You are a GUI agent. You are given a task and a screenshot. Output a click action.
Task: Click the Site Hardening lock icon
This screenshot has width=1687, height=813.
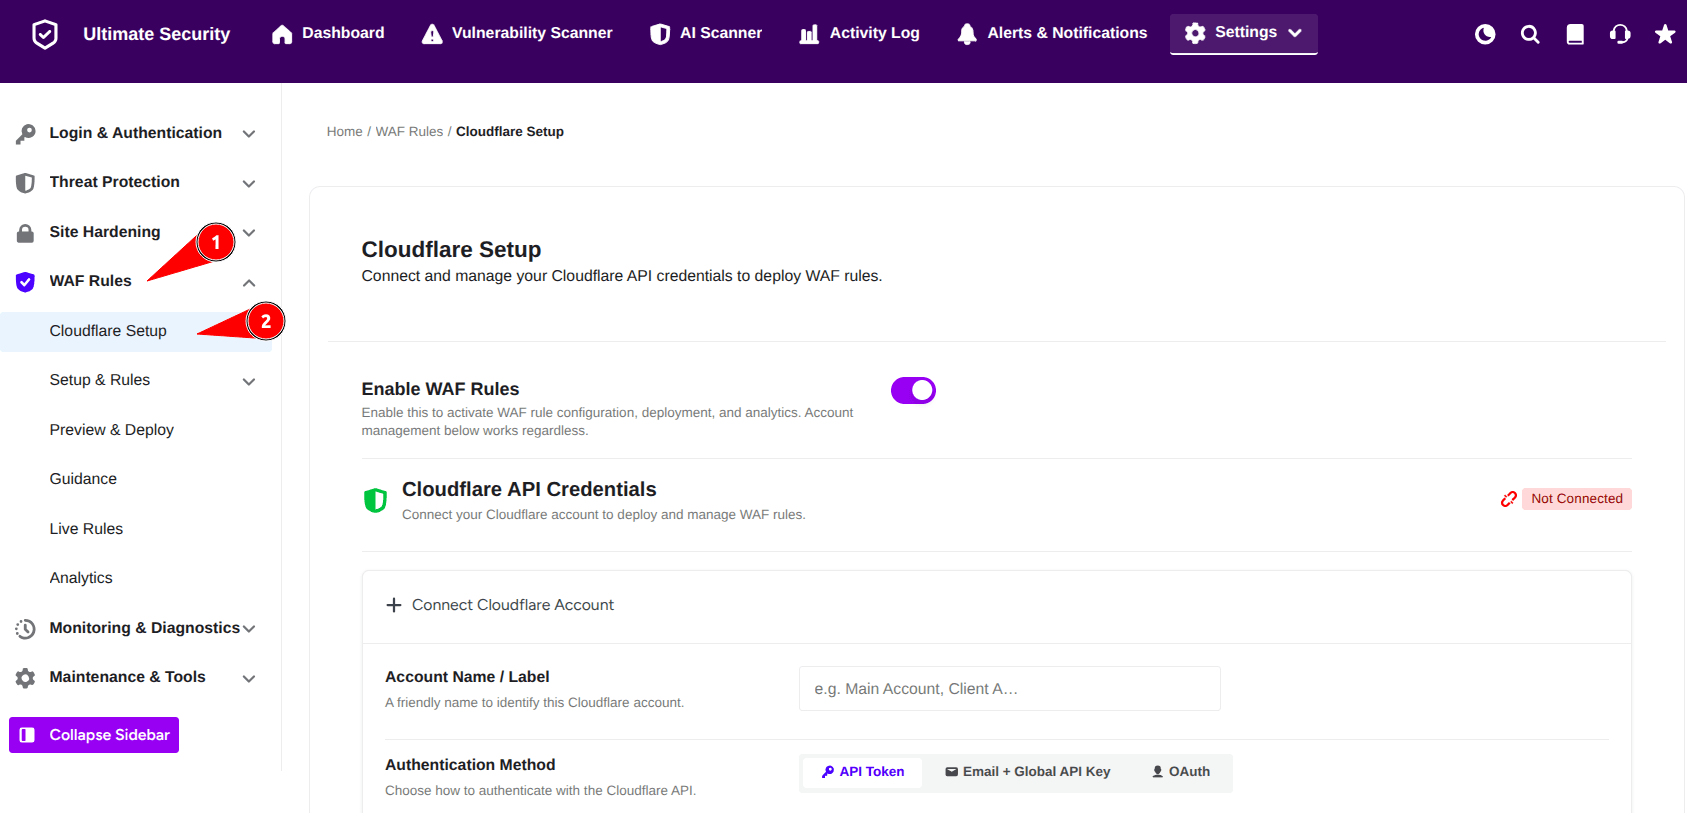pos(26,233)
